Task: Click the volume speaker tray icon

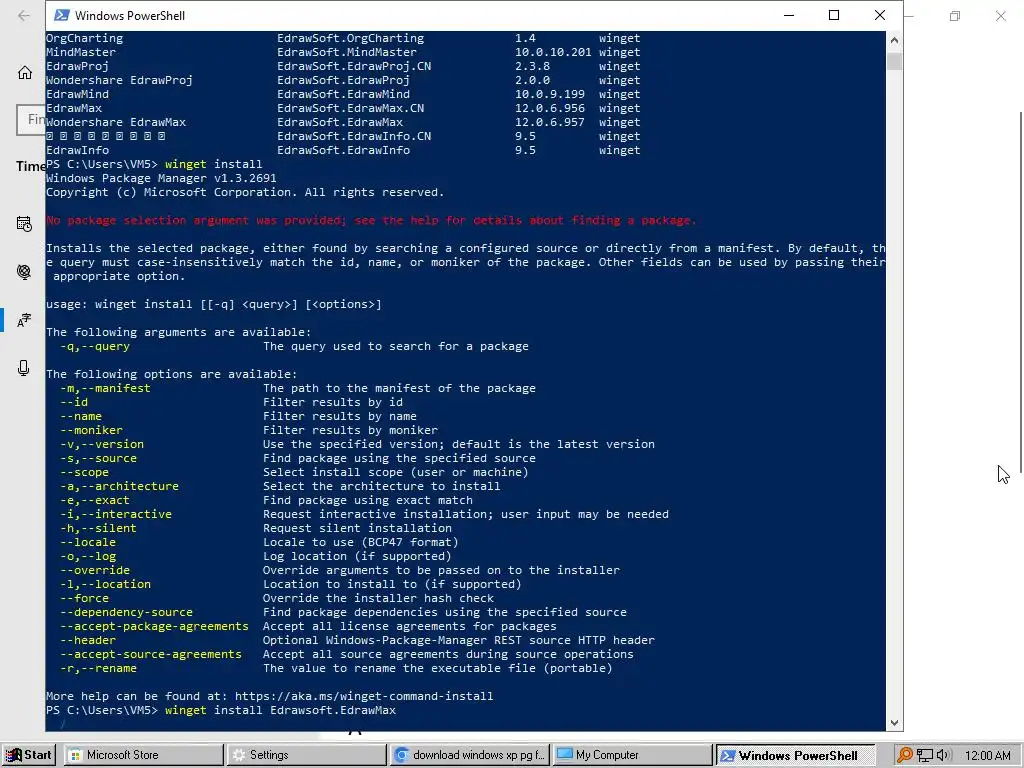Action: pos(942,755)
